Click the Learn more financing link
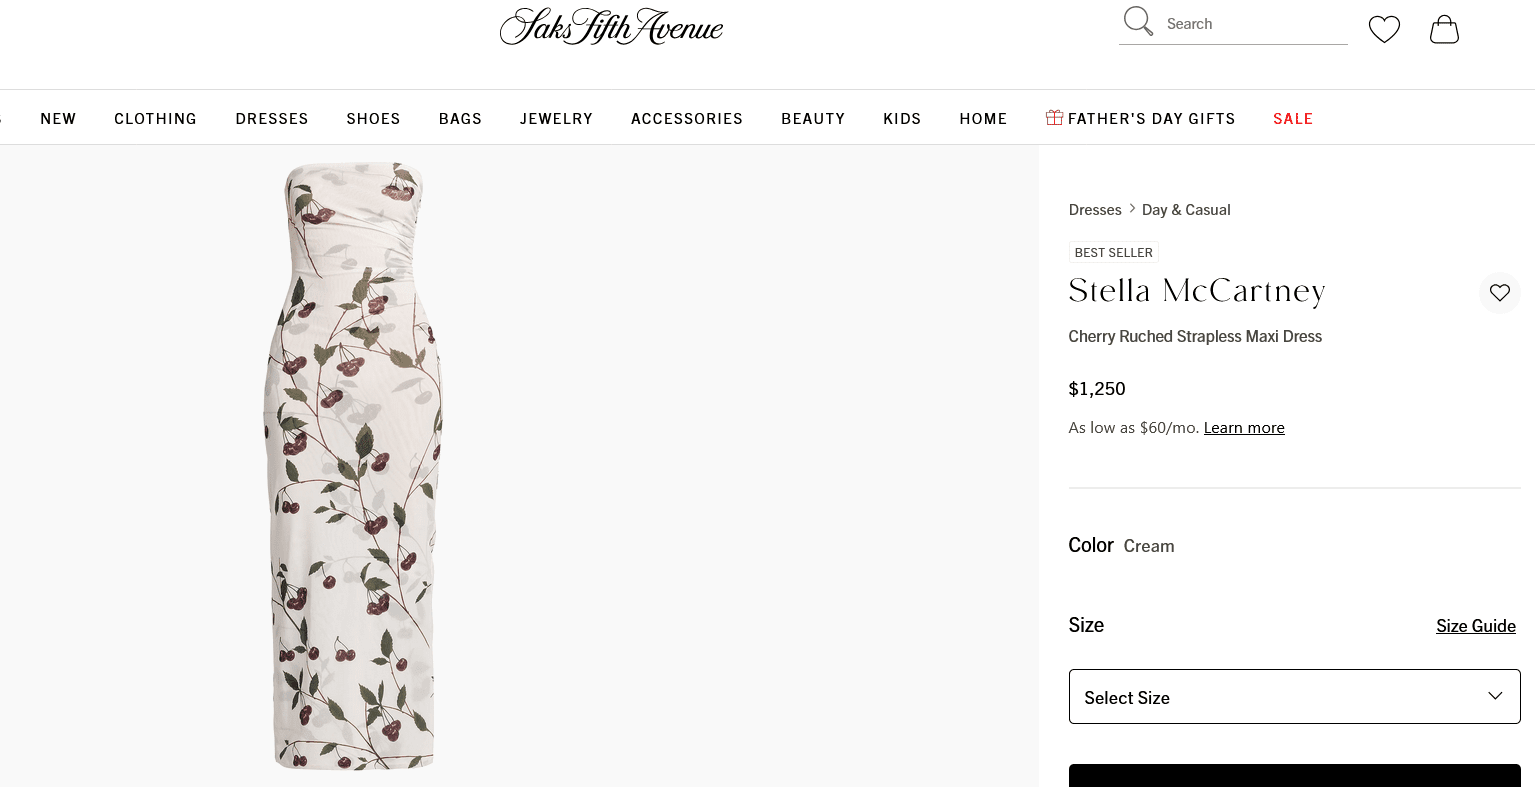The width and height of the screenshot is (1535, 787). click(1244, 428)
